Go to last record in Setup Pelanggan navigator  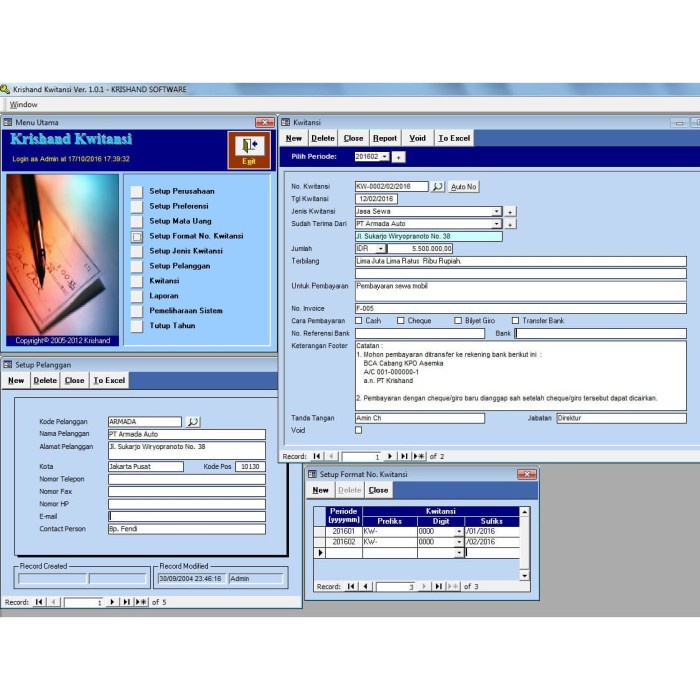[x=126, y=602]
